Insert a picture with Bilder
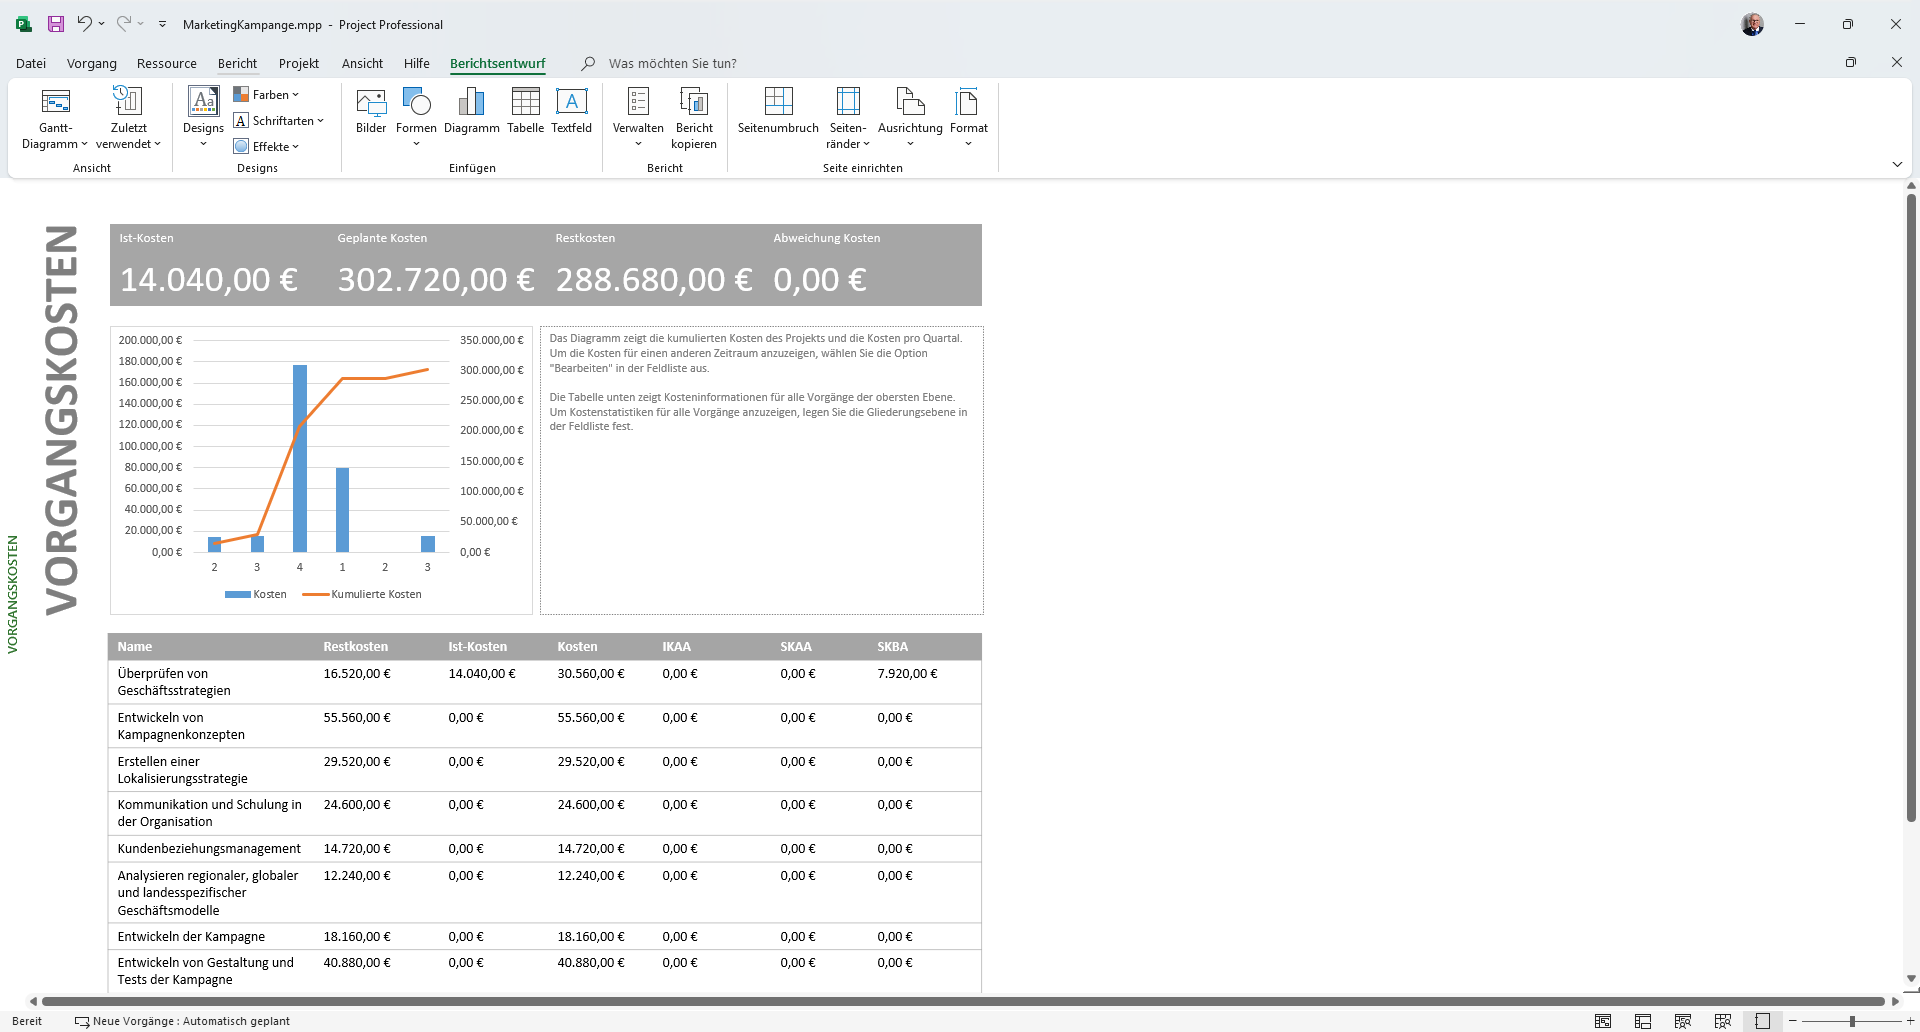 point(371,111)
